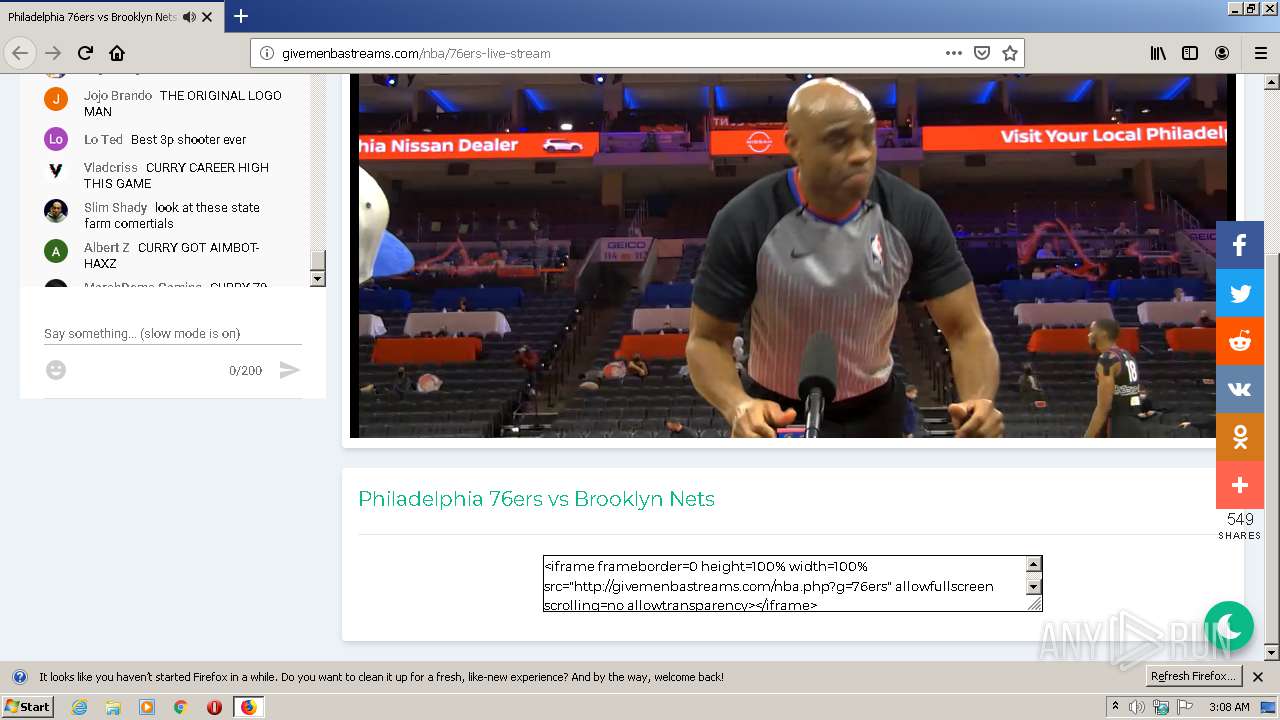Click Slim Shady's profile avatar
1280x720 pixels.
56,210
